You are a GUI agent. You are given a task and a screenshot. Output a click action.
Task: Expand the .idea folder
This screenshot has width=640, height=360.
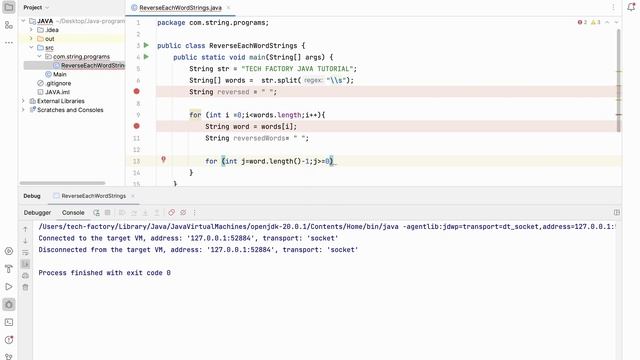click(31, 30)
